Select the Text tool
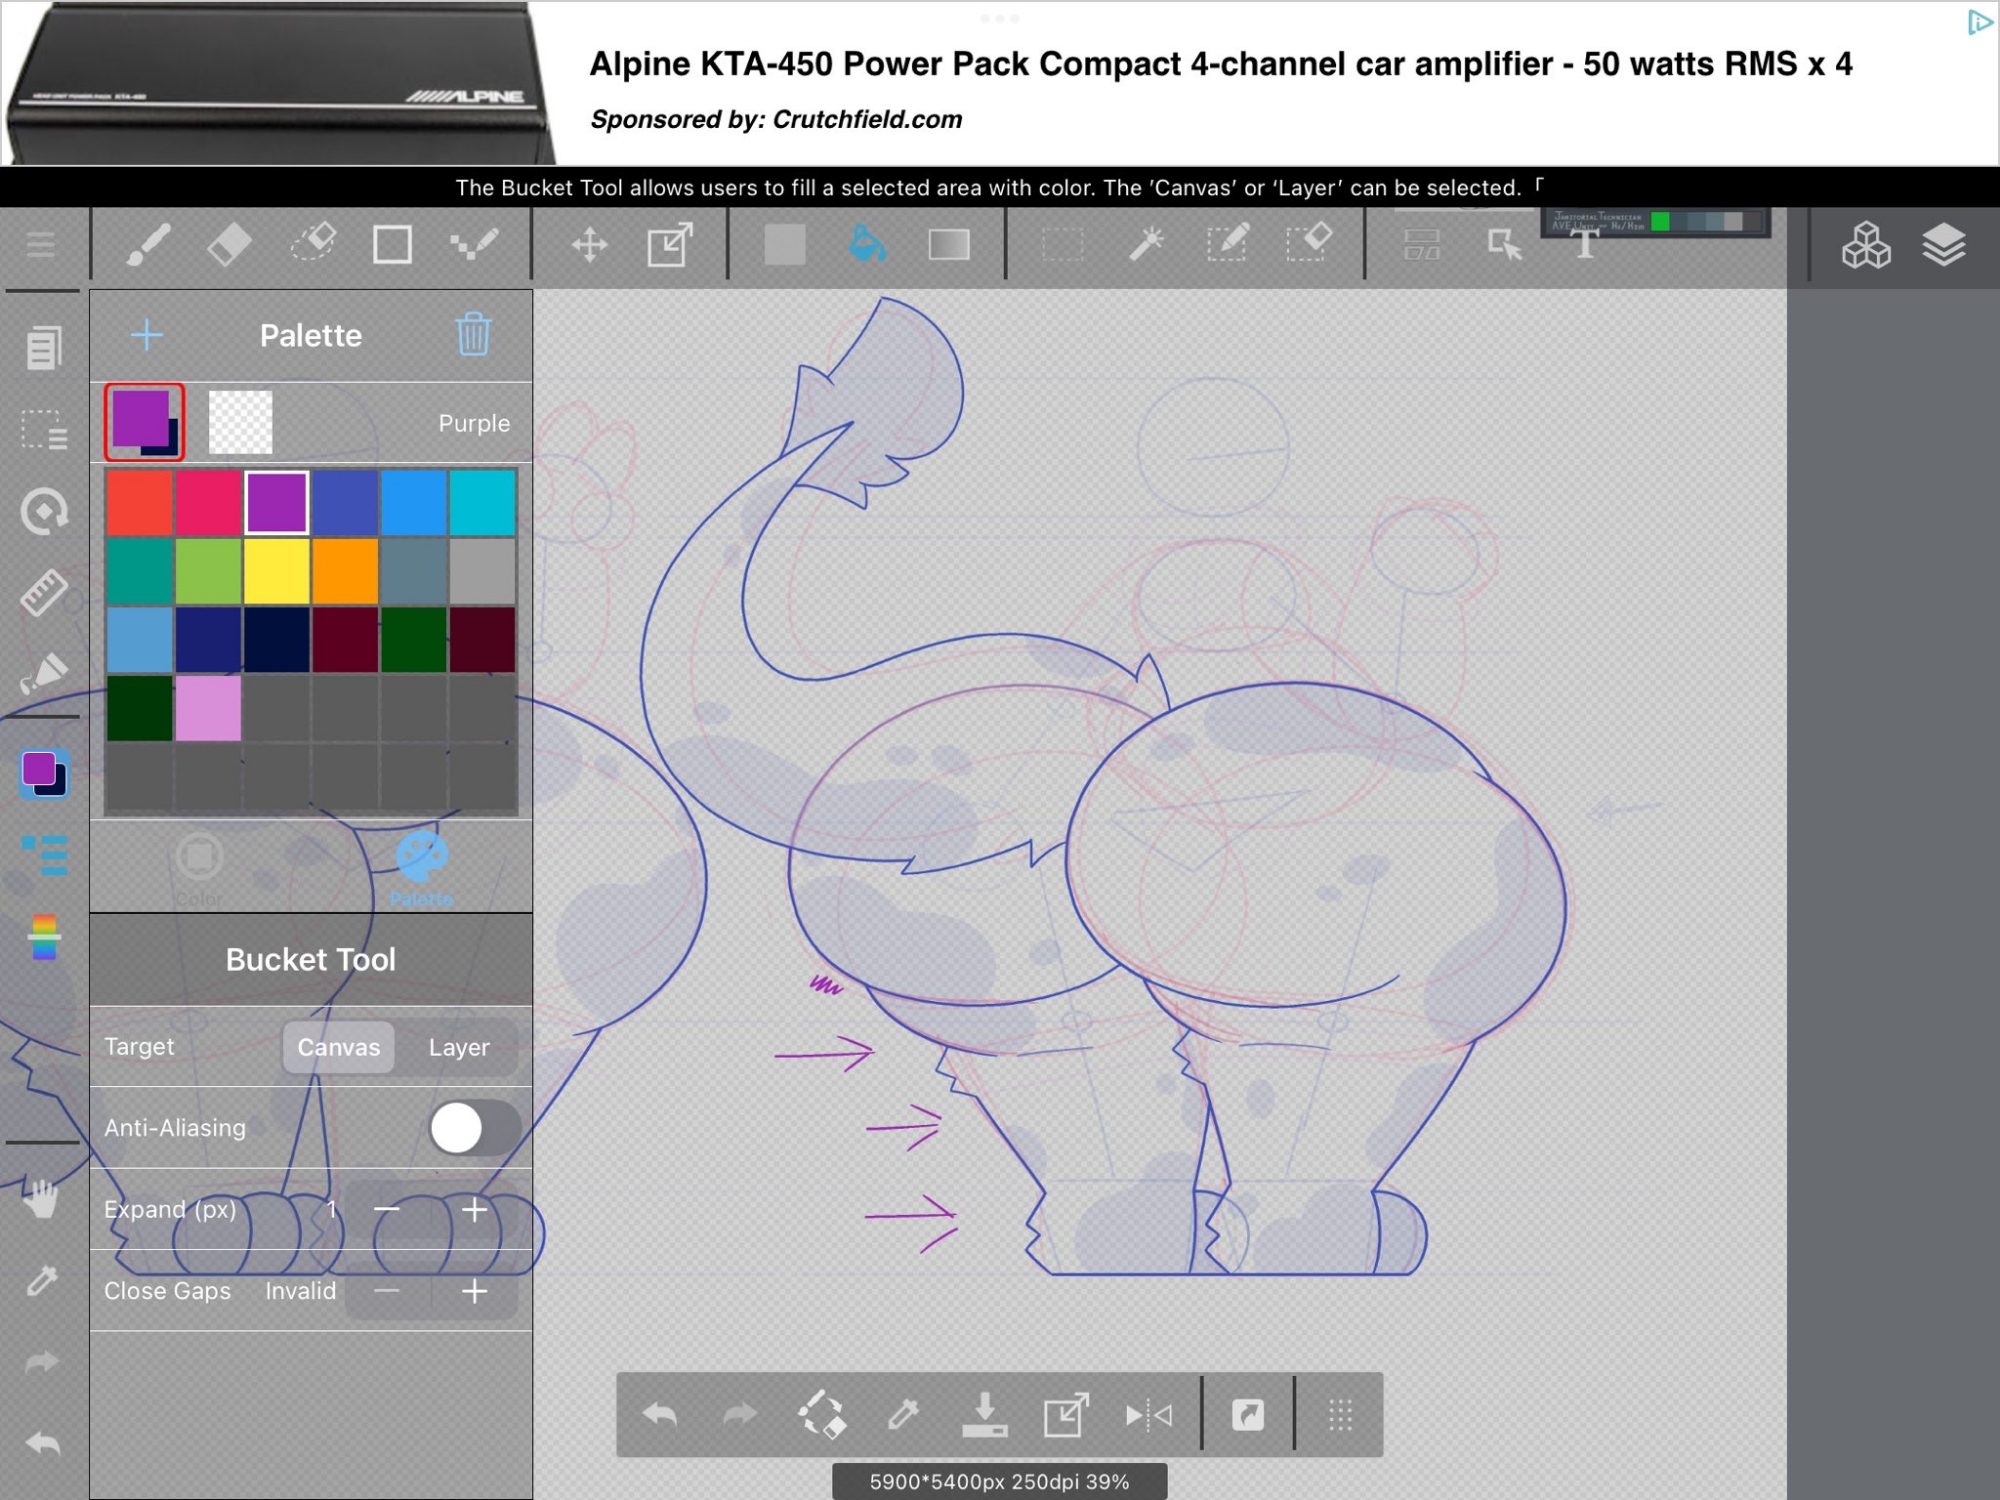Image resolution: width=2000 pixels, height=1500 pixels. (1584, 245)
